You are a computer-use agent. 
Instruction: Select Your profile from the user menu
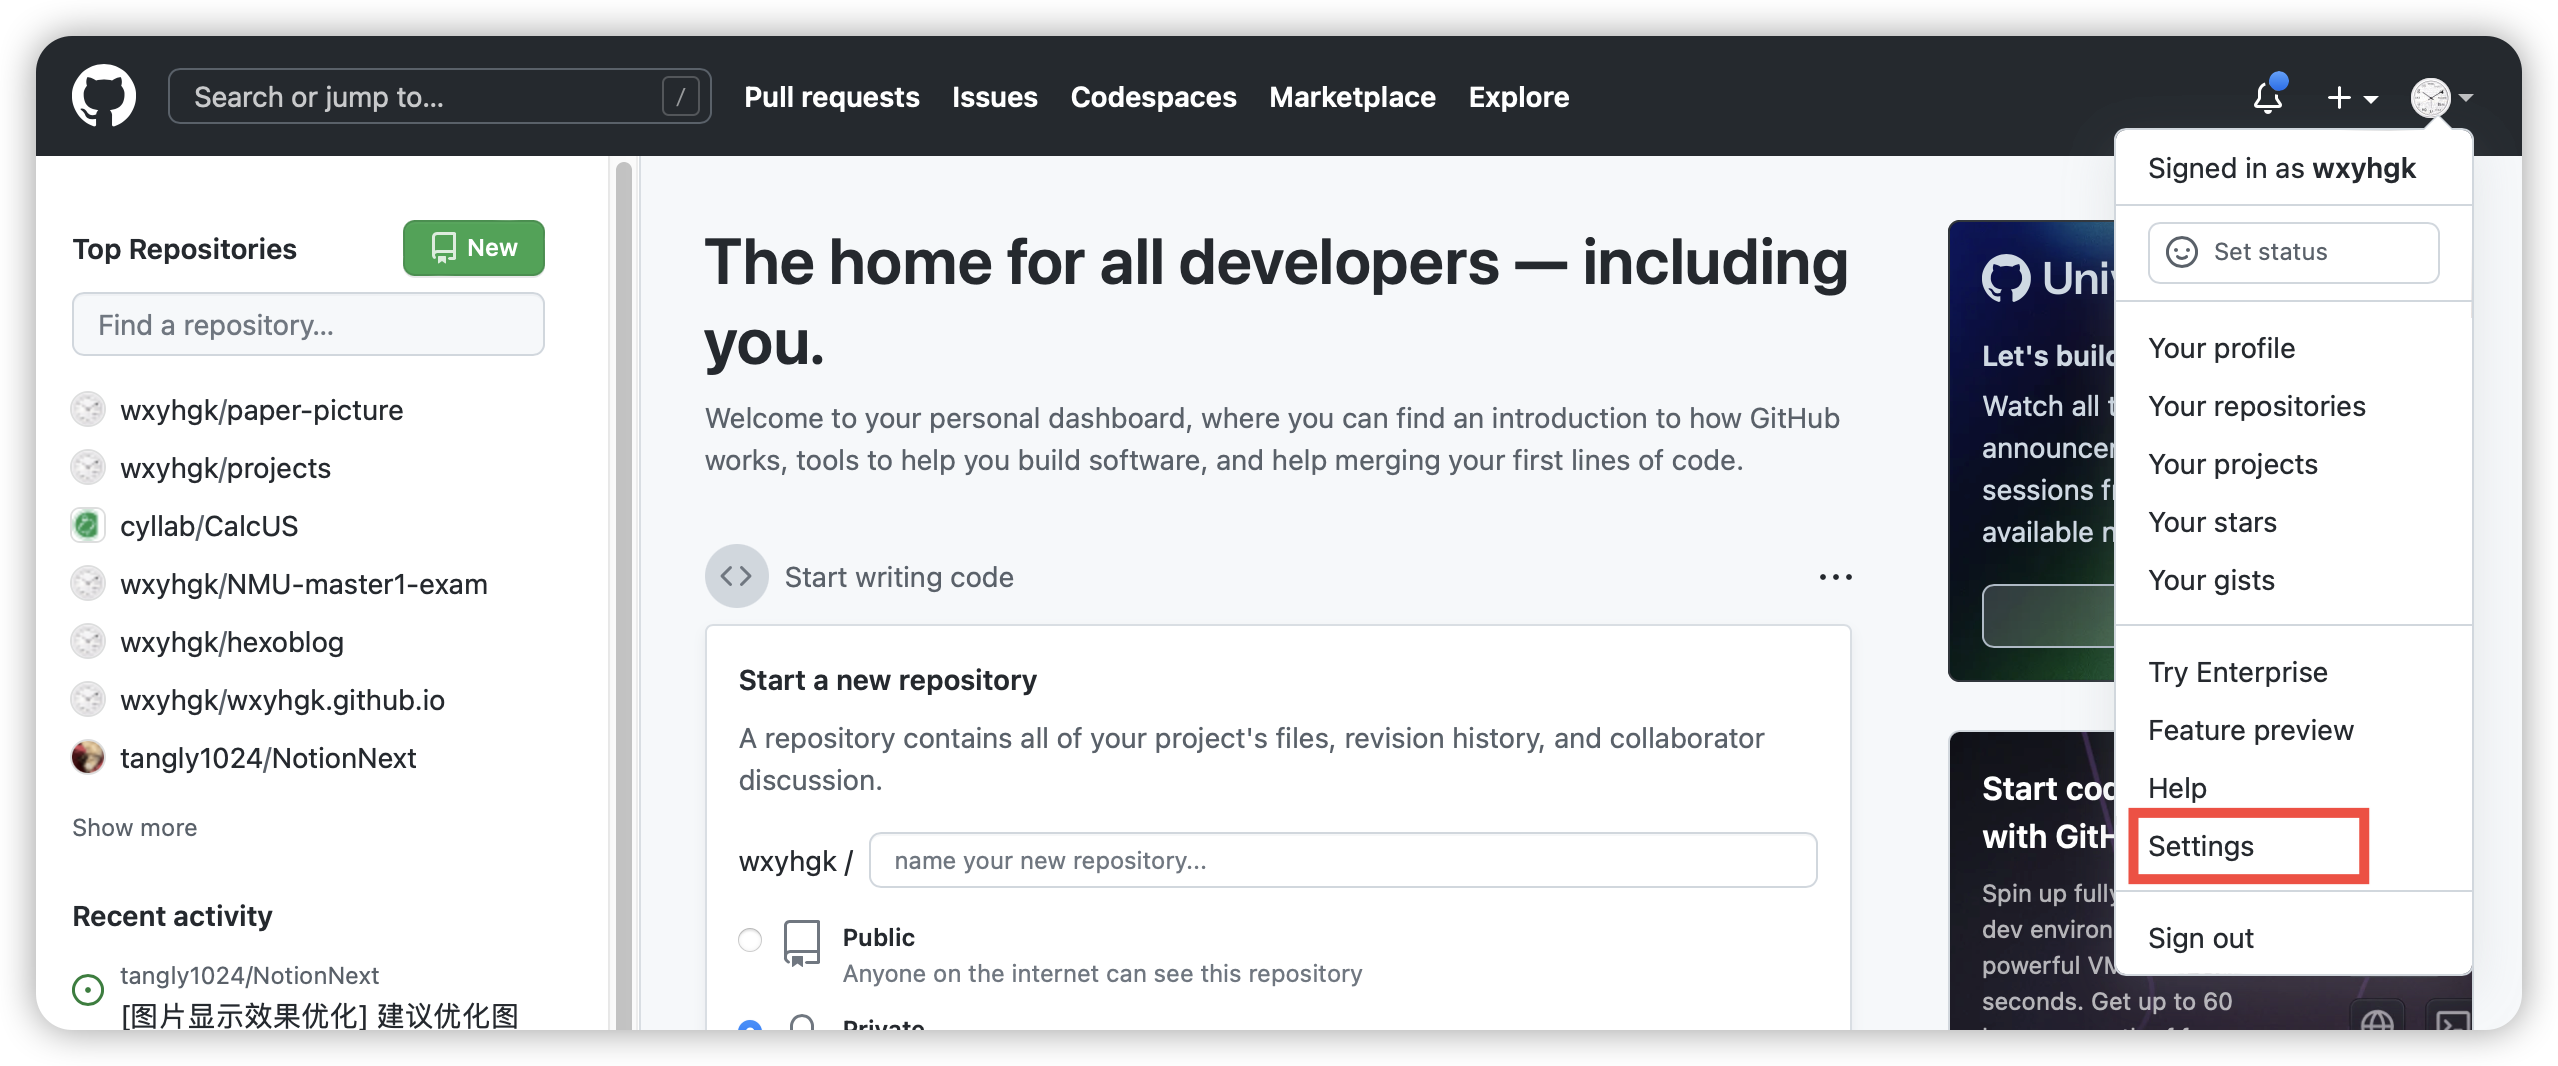click(x=2293, y=348)
